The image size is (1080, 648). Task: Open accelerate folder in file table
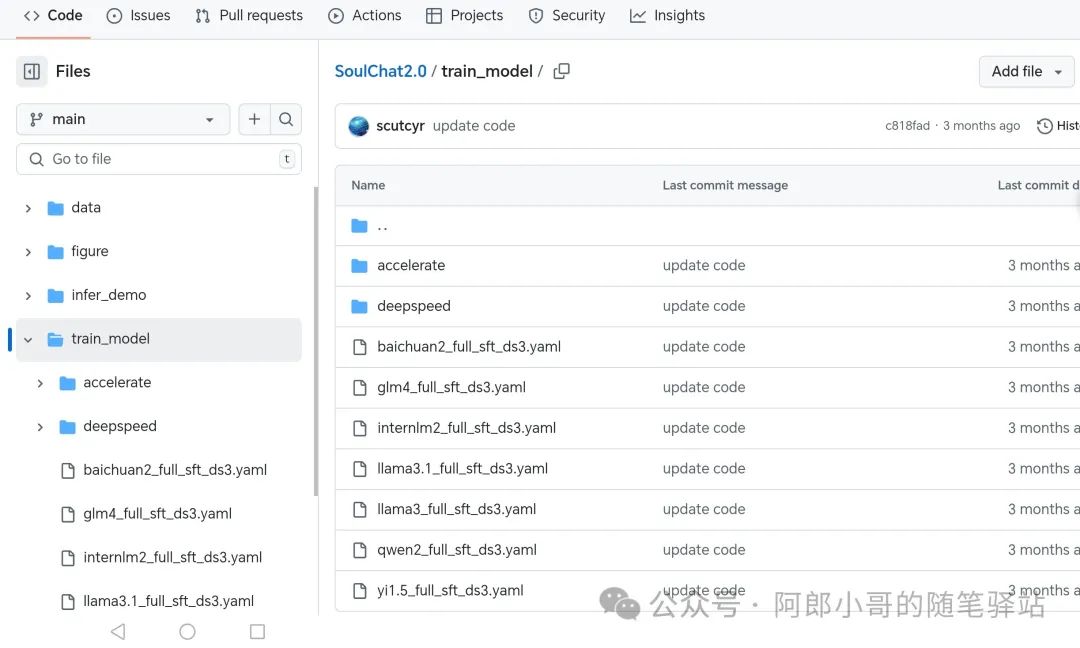point(411,265)
